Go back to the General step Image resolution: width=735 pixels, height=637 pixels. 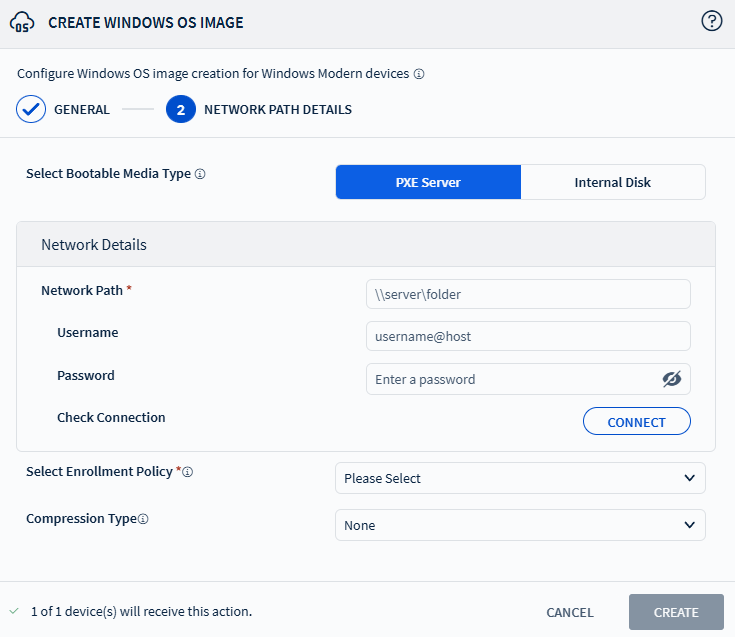coord(82,110)
